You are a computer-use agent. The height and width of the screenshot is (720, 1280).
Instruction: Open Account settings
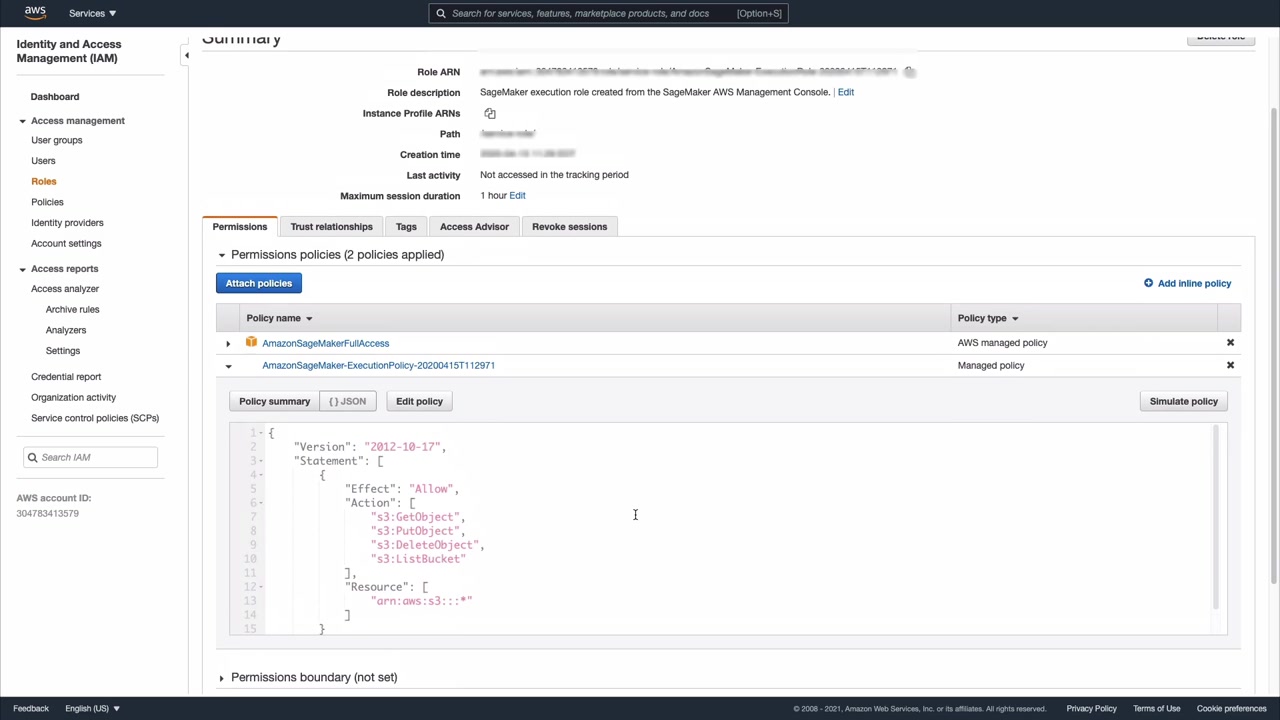point(66,244)
